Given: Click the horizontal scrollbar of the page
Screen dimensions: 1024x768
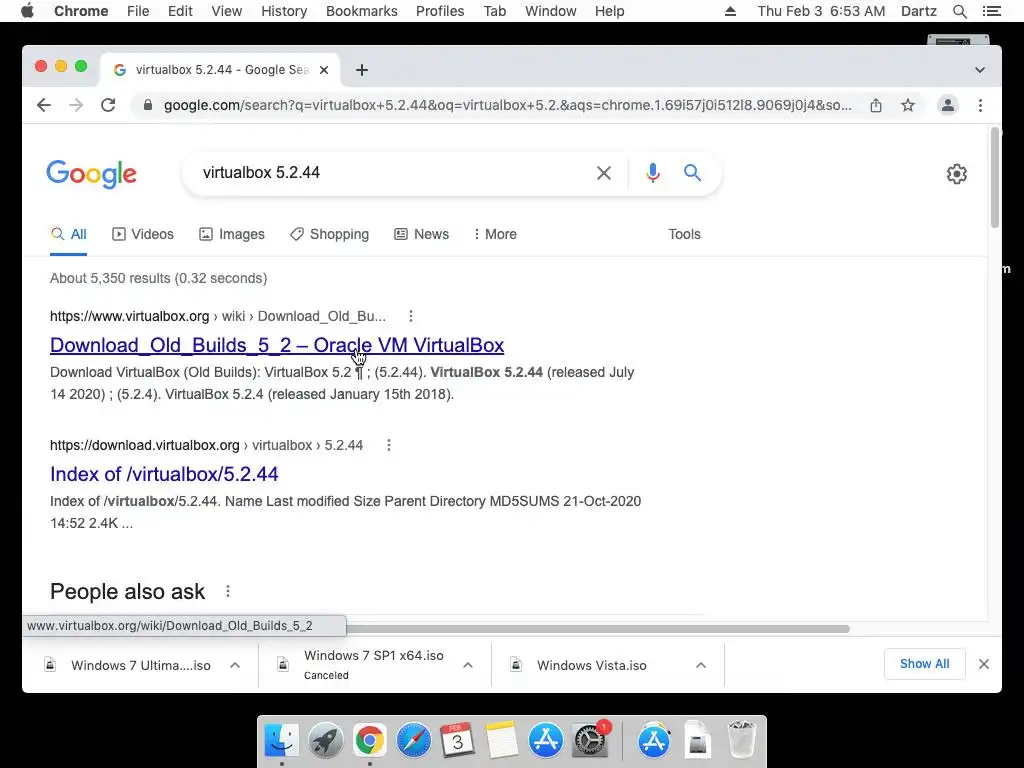Looking at the screenshot, I should click(598, 629).
